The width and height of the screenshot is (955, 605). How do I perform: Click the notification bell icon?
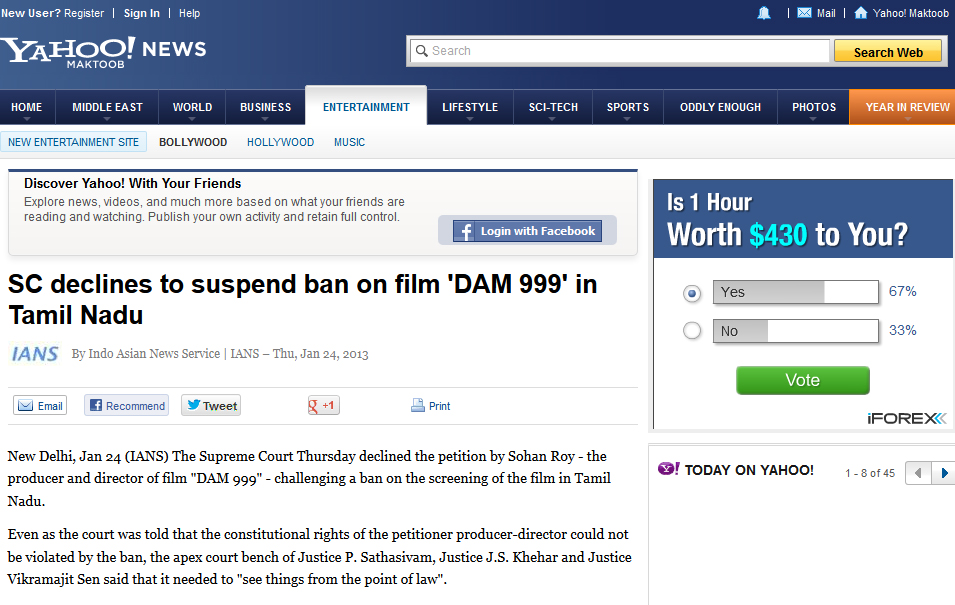[x=764, y=13]
